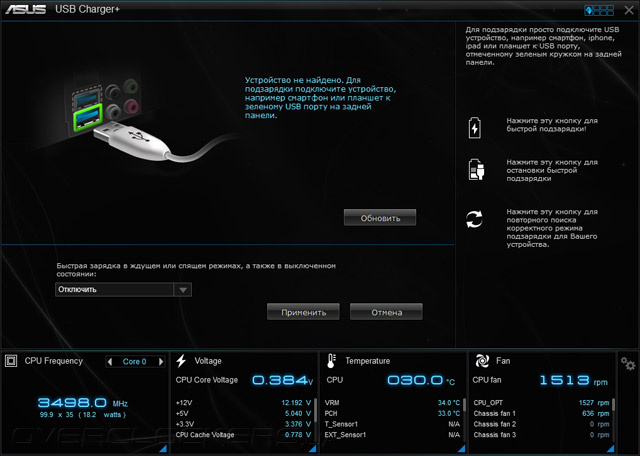Screen dimensions: 640x456
Task: Apply settings with Применить button
Action: pos(303,312)
